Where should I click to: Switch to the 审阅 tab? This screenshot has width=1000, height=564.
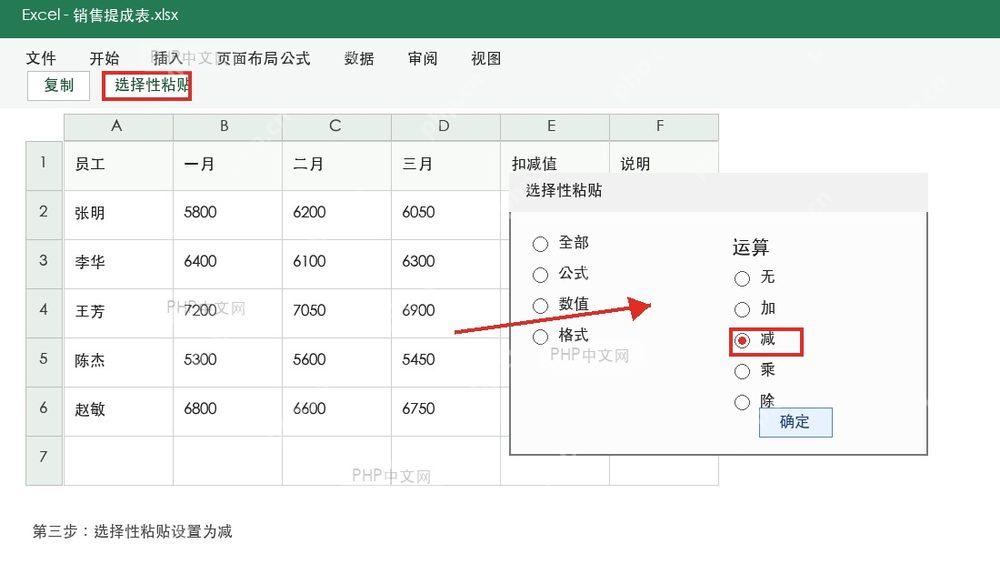(423, 59)
